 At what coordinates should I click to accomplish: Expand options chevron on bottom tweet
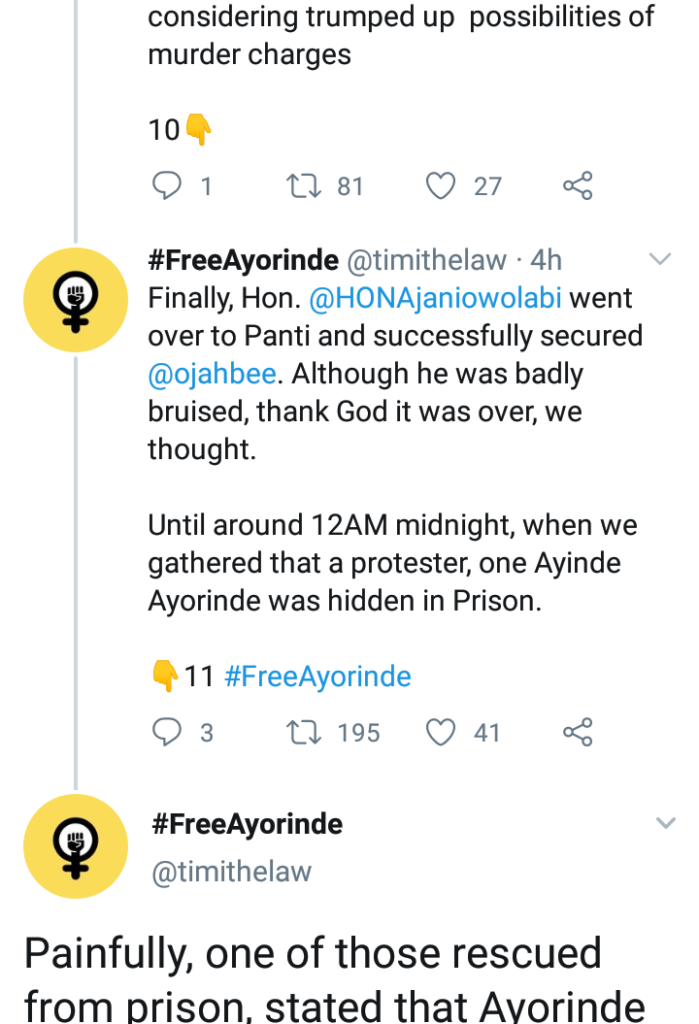pyautogui.click(x=665, y=824)
